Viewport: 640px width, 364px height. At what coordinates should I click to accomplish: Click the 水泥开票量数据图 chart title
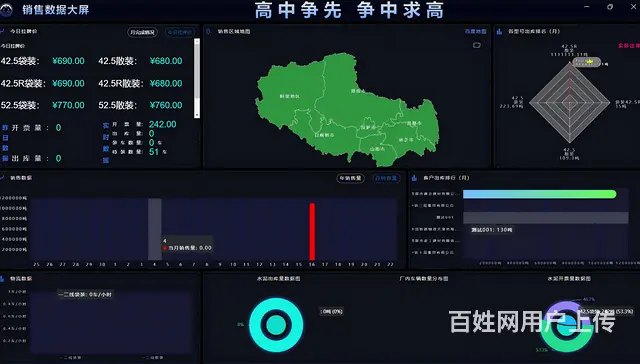[569, 278]
